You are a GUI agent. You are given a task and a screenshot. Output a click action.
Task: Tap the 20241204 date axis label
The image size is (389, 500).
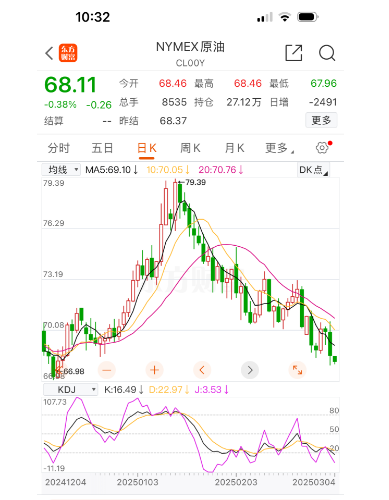coord(66,482)
